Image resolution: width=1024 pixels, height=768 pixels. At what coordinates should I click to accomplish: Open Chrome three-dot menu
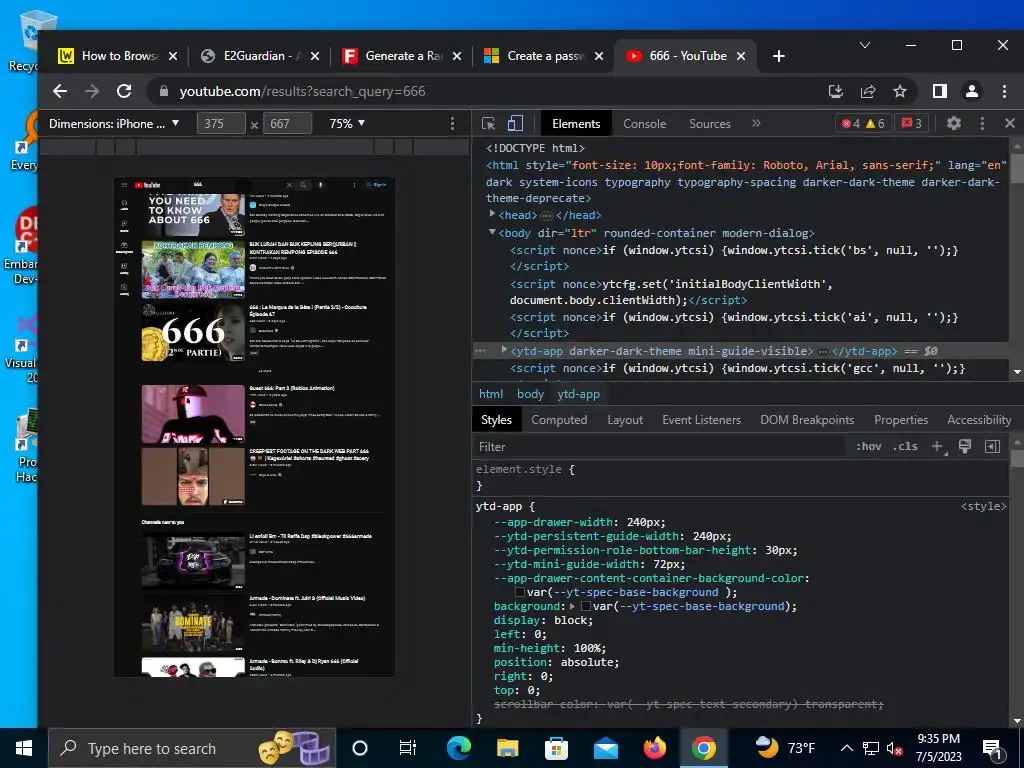click(1004, 91)
